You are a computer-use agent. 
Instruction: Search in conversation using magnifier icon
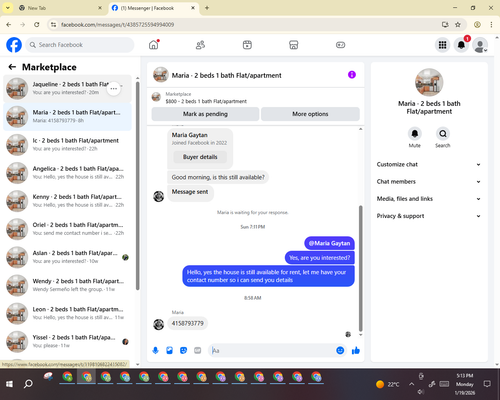(443, 134)
